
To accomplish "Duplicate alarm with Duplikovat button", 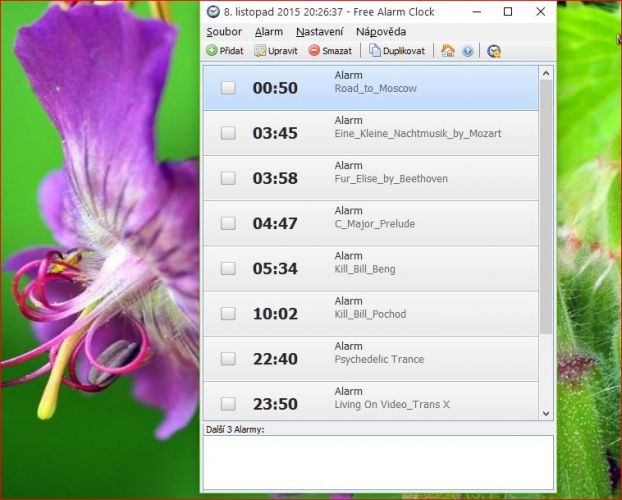I will (x=397, y=51).
